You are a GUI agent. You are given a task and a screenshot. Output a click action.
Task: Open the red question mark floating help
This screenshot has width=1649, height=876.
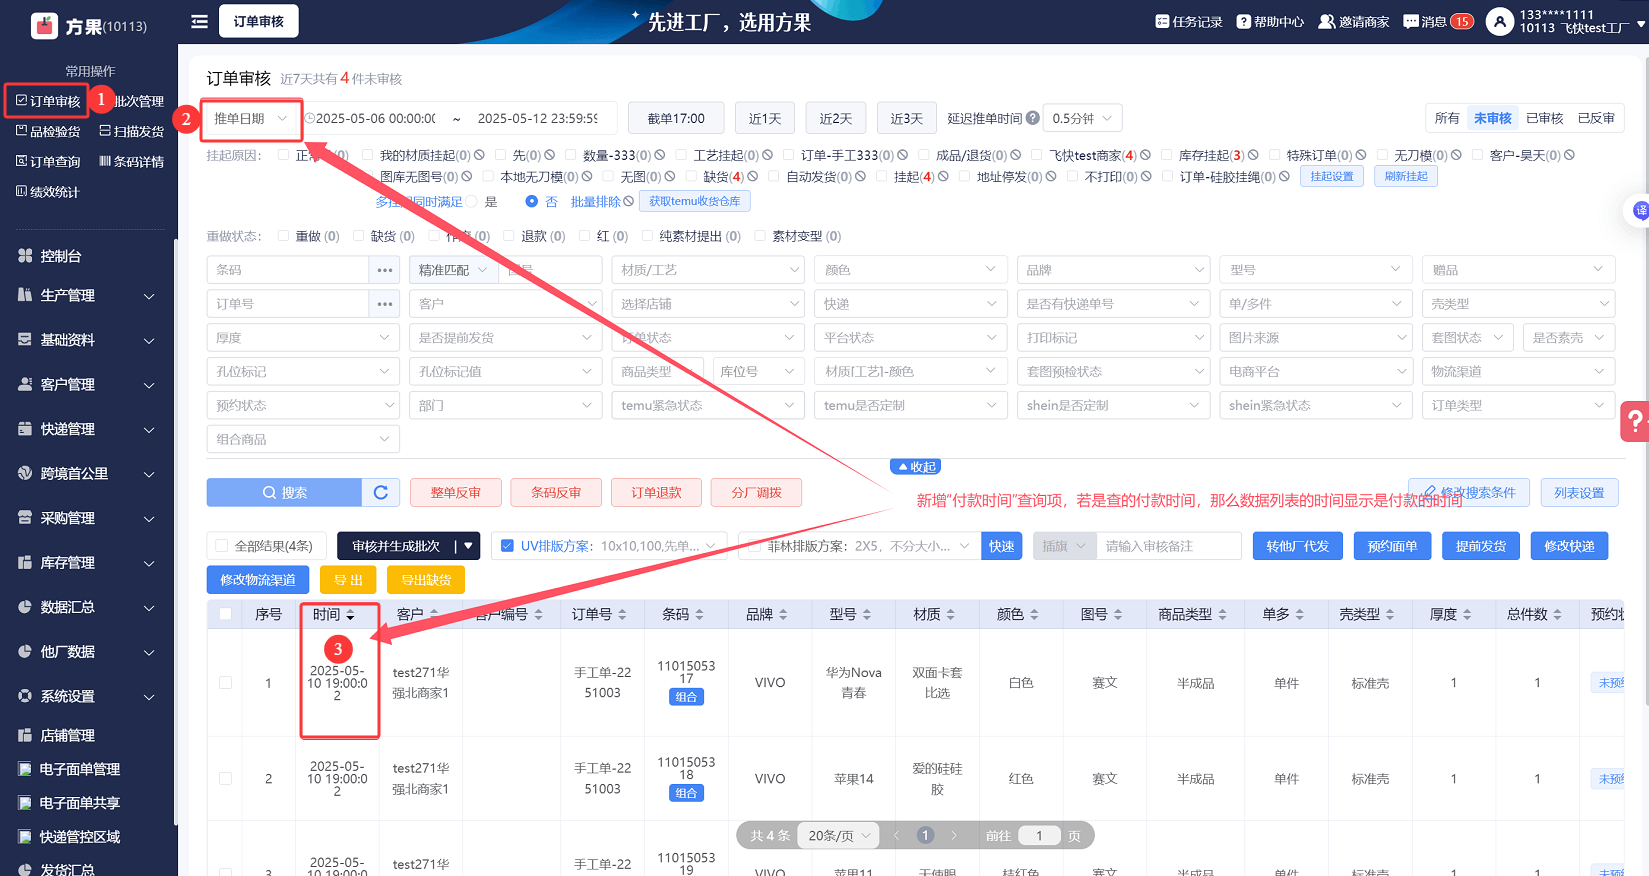[x=1635, y=421]
